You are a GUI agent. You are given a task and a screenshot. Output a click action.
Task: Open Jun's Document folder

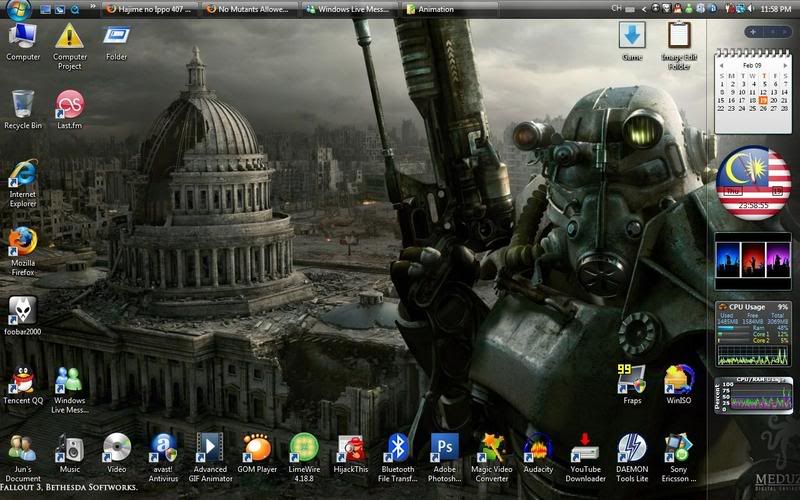pos(23,458)
